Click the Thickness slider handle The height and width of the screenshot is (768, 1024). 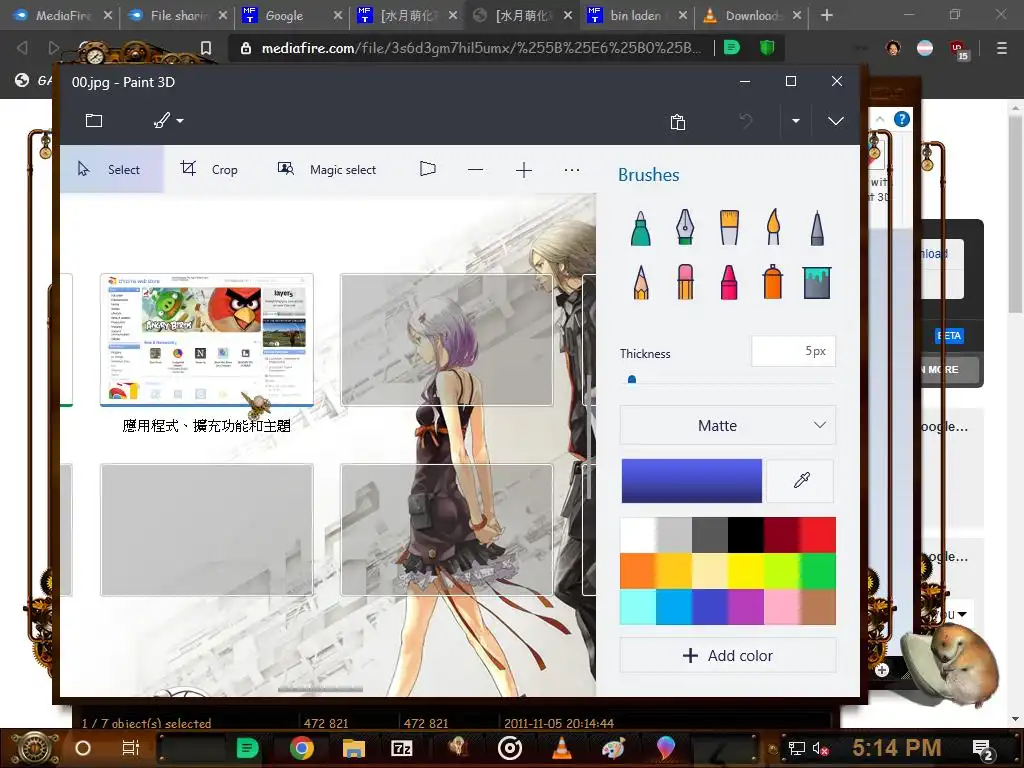tap(632, 379)
